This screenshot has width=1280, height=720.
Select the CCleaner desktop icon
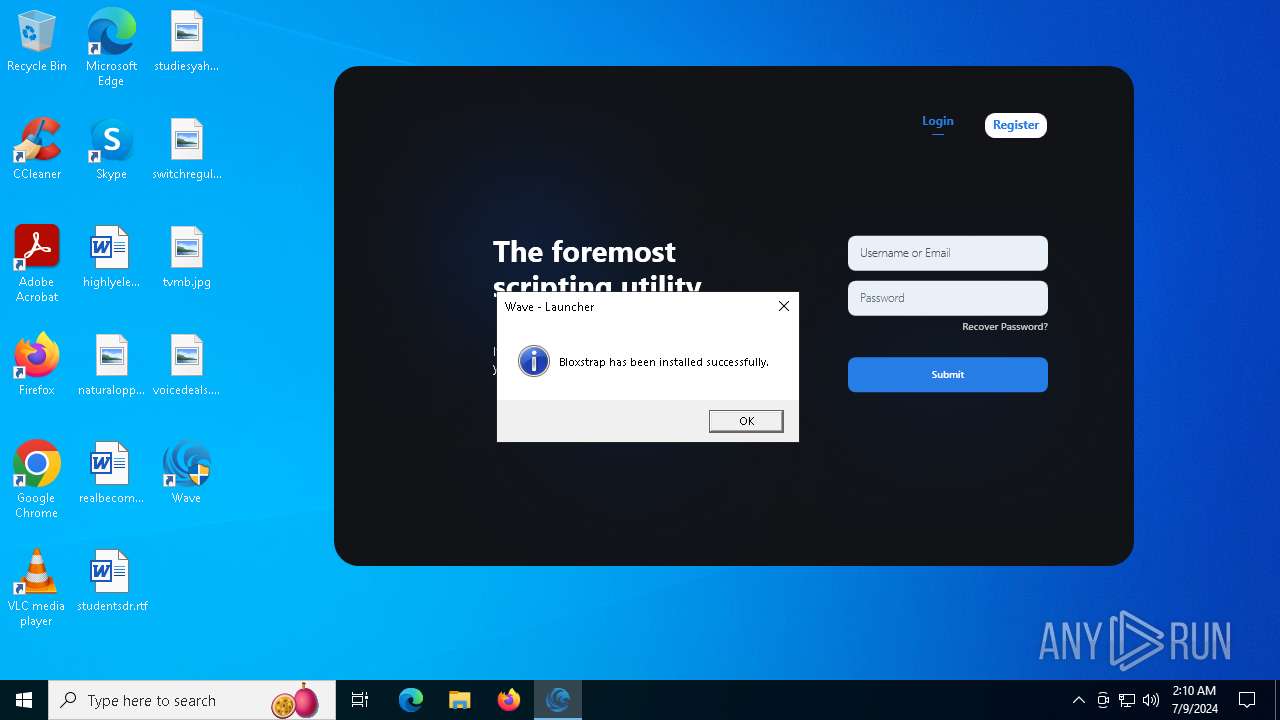(37, 150)
